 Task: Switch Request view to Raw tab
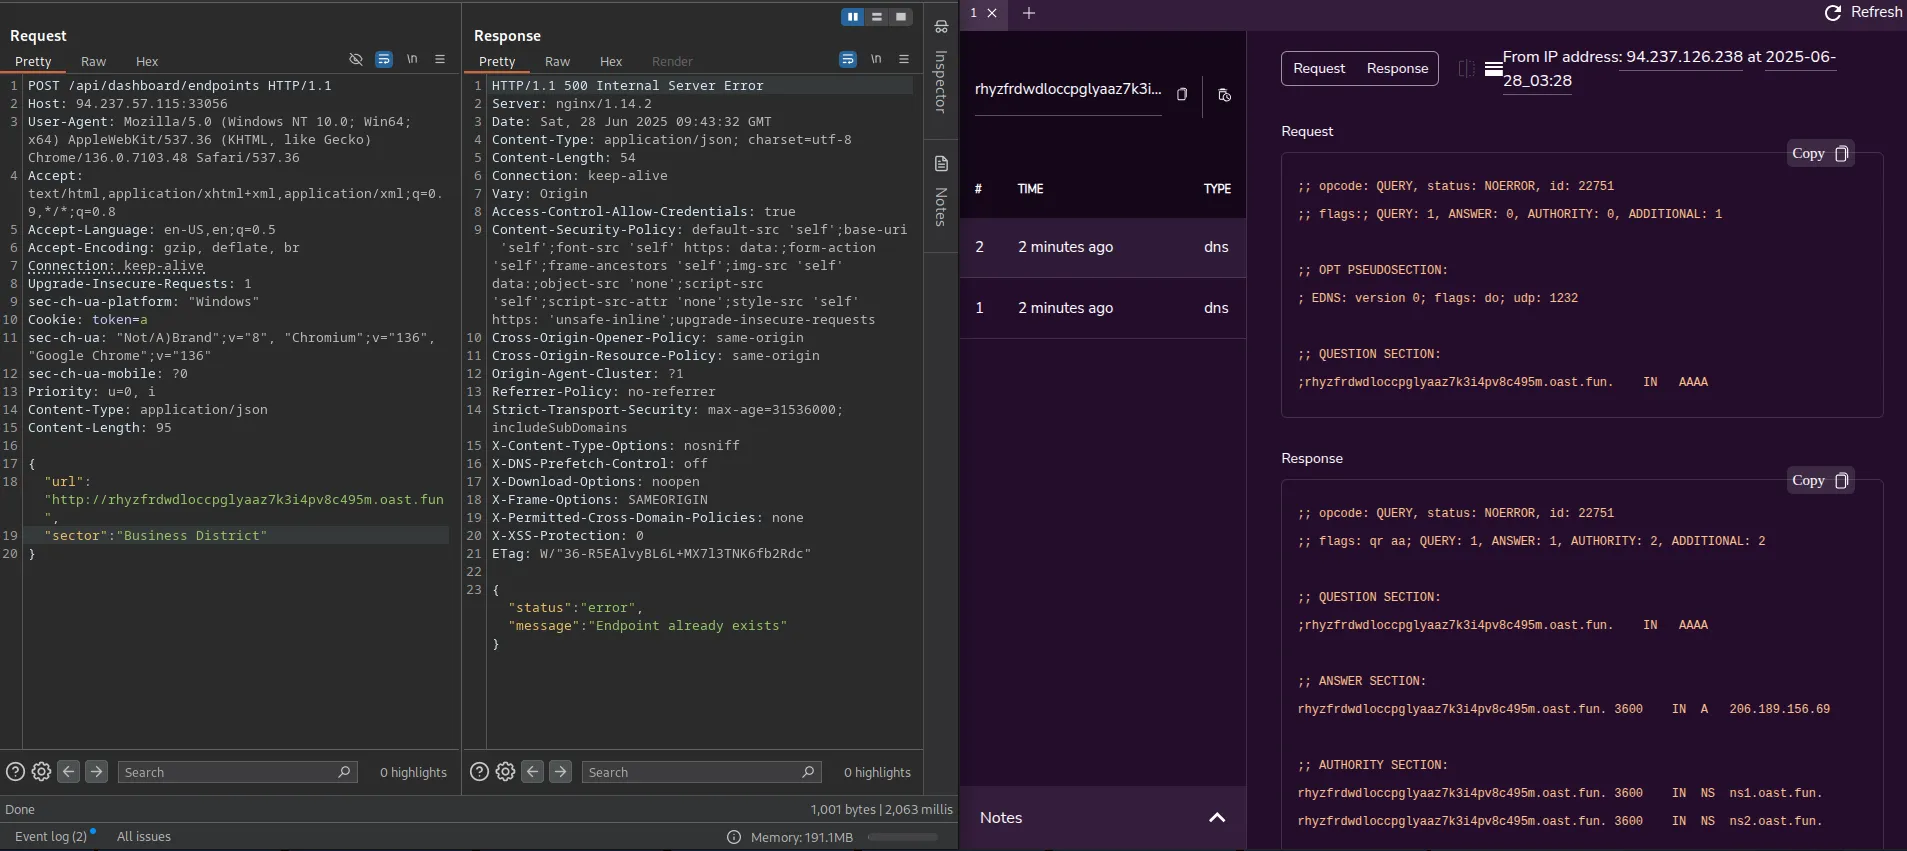93,62
